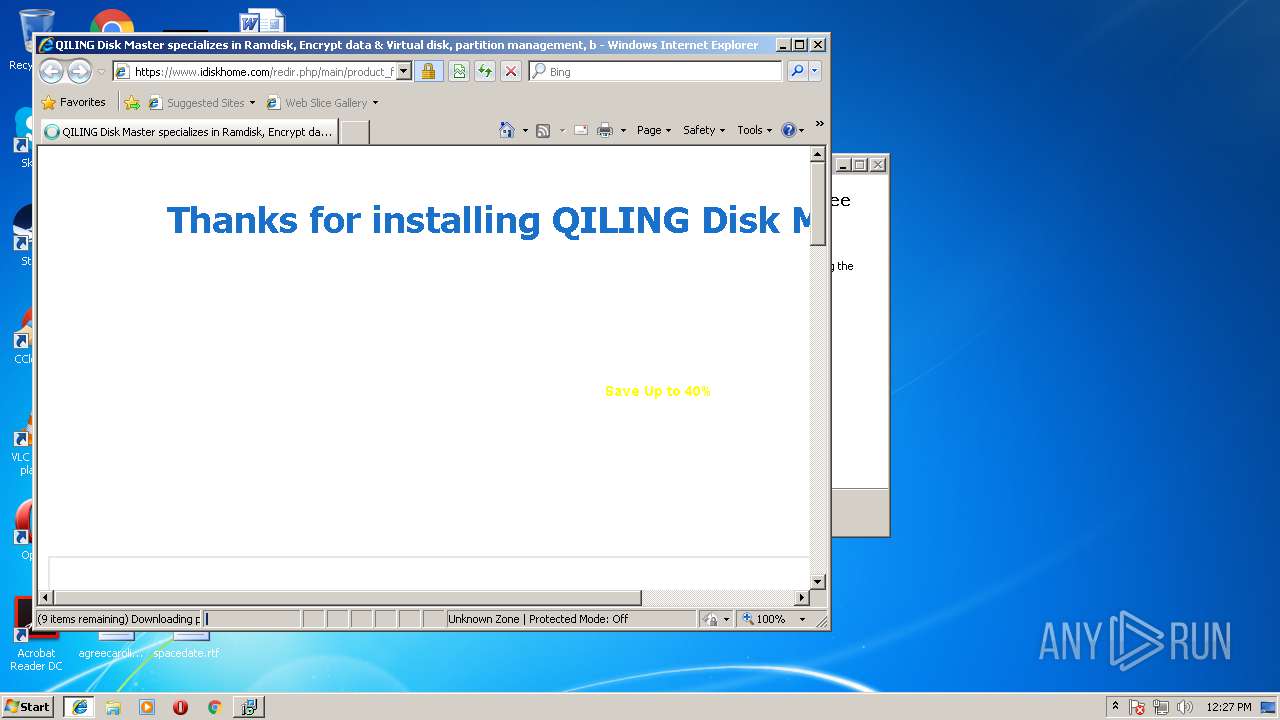Image resolution: width=1280 pixels, height=720 pixels.
Task: Minimize the background installer window
Action: tap(843, 165)
